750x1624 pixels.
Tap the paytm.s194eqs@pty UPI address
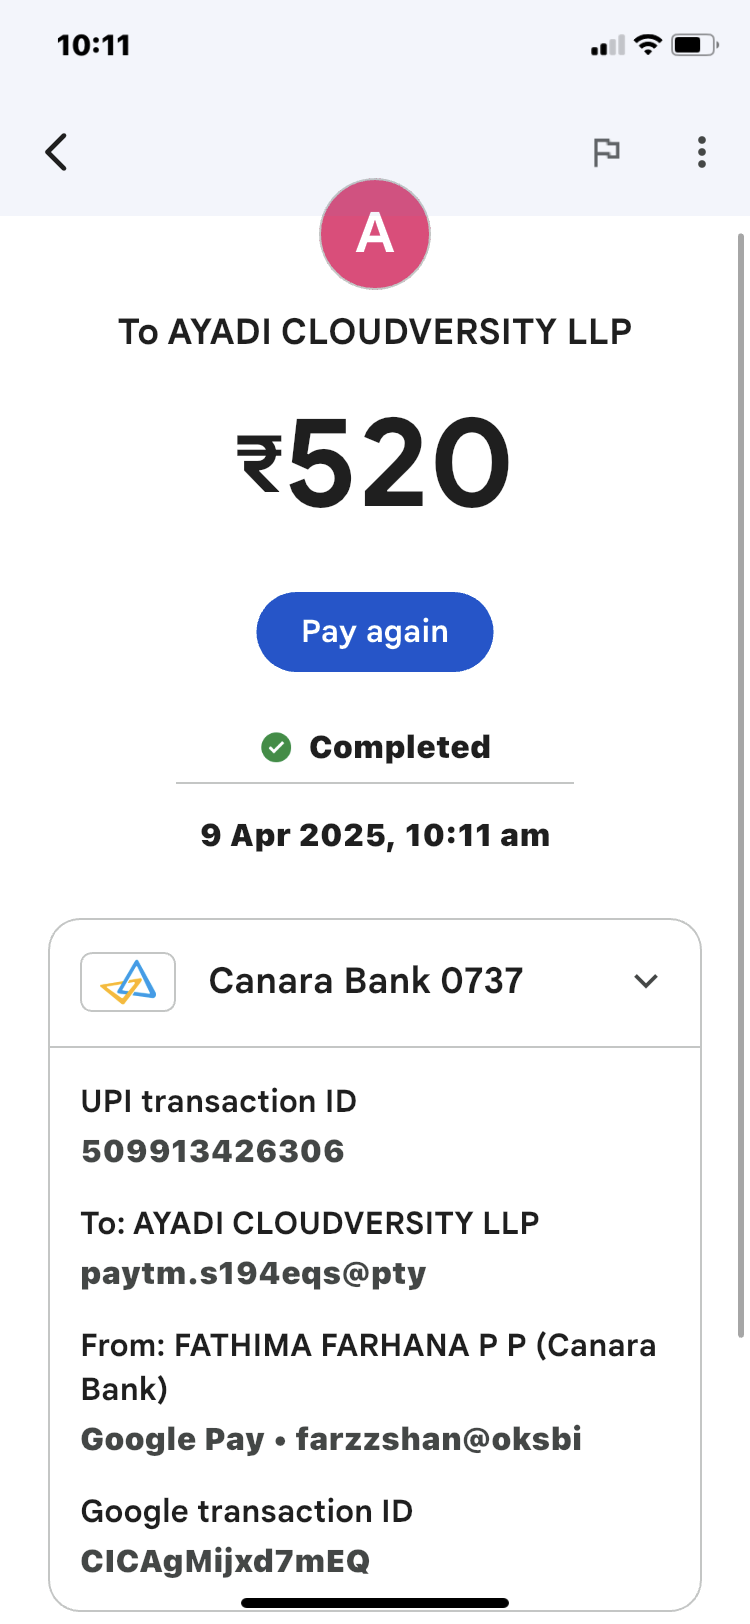pyautogui.click(x=254, y=1273)
